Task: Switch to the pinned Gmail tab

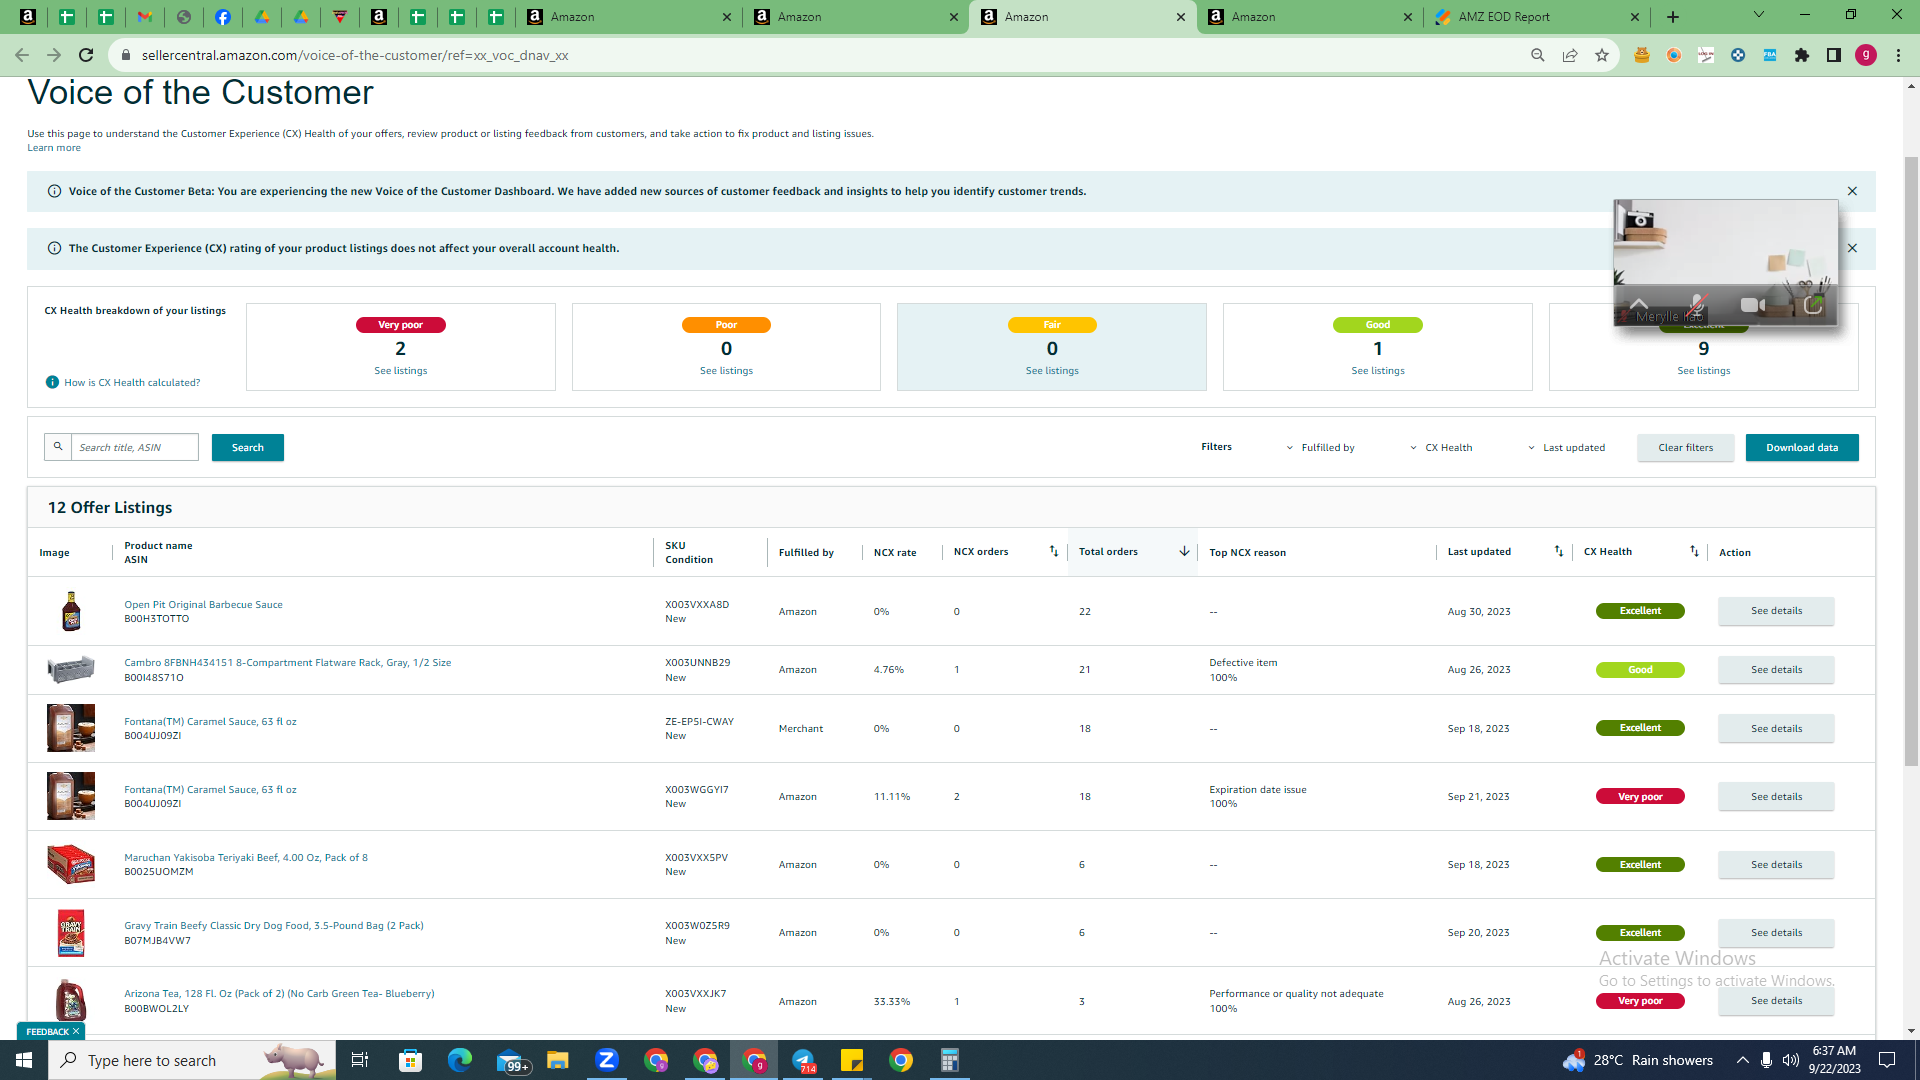Action: click(145, 17)
